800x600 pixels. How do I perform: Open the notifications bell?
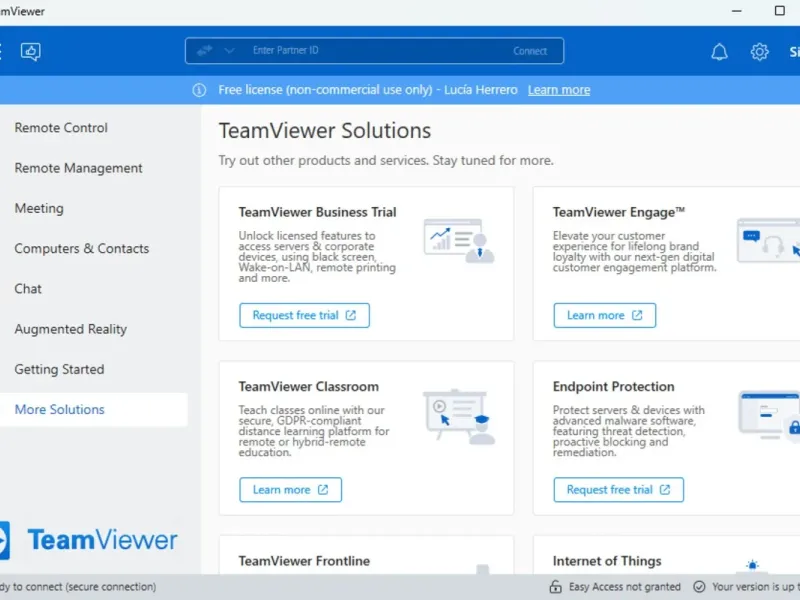[x=719, y=52]
